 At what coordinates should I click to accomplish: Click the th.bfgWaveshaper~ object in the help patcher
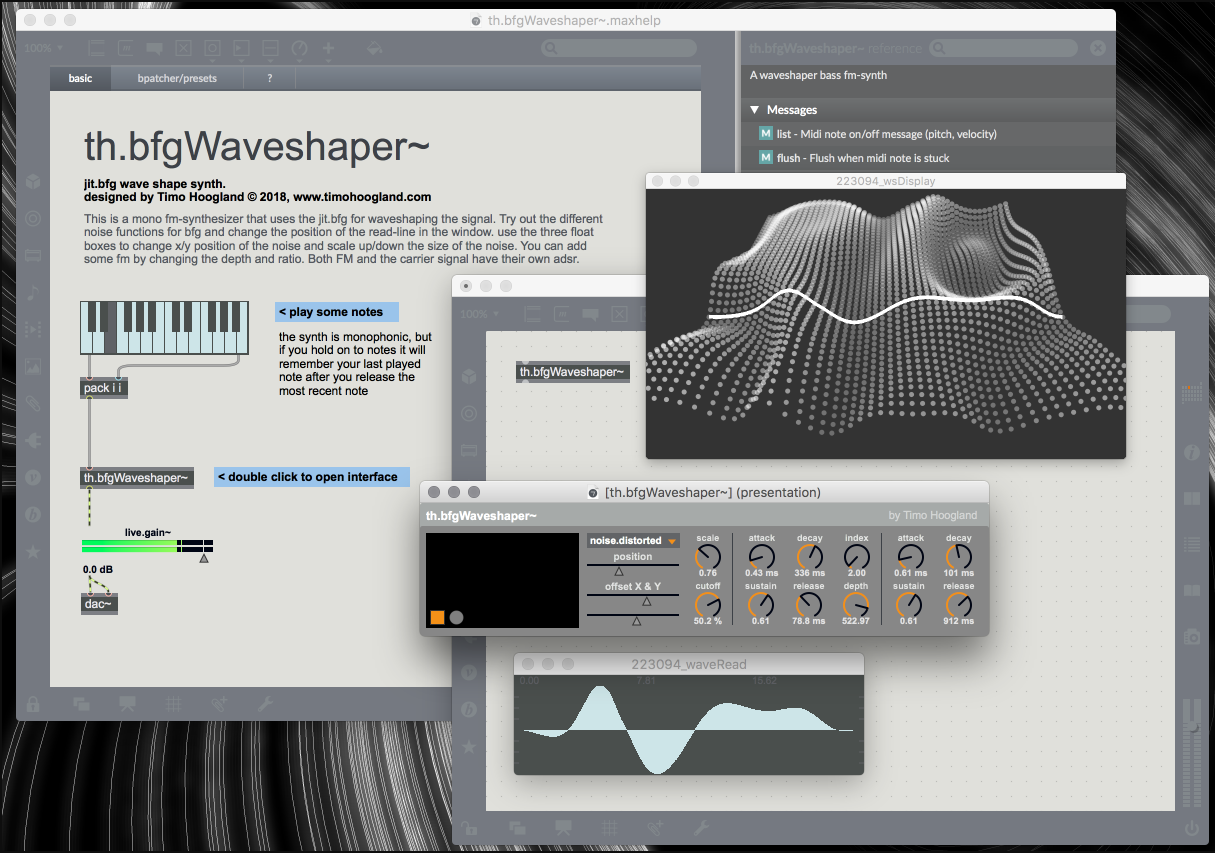[x=135, y=478]
